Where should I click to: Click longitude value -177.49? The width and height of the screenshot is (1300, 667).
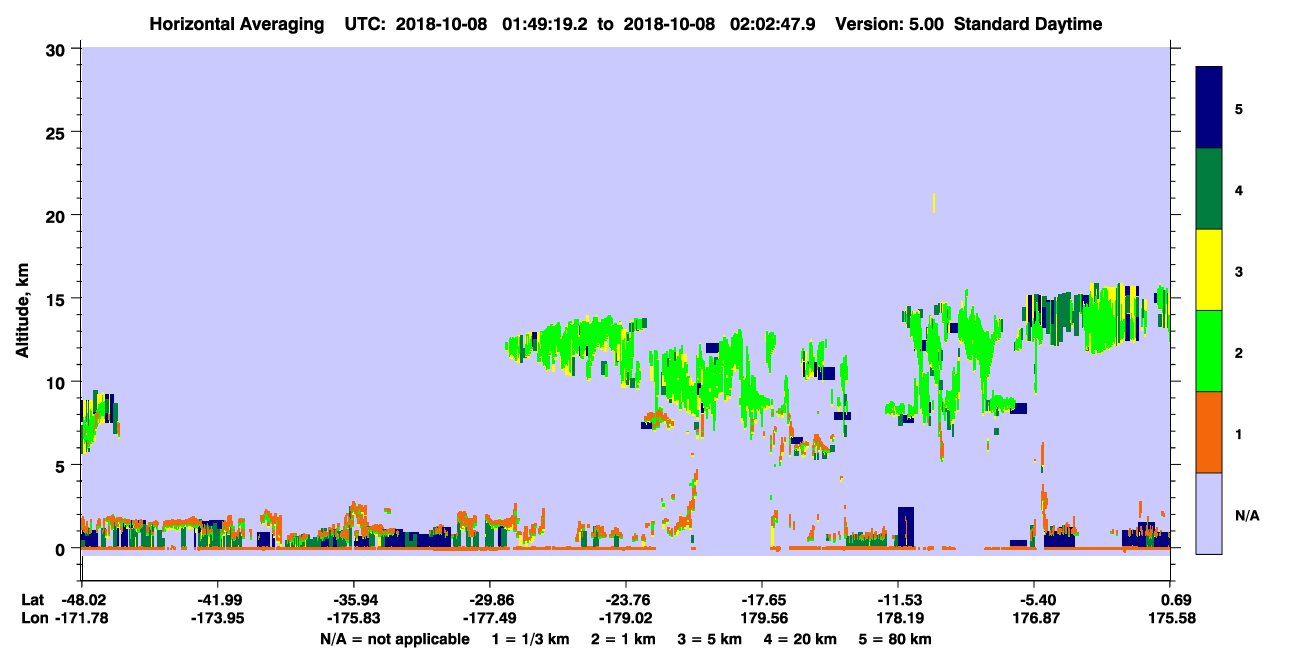pyautogui.click(x=489, y=618)
